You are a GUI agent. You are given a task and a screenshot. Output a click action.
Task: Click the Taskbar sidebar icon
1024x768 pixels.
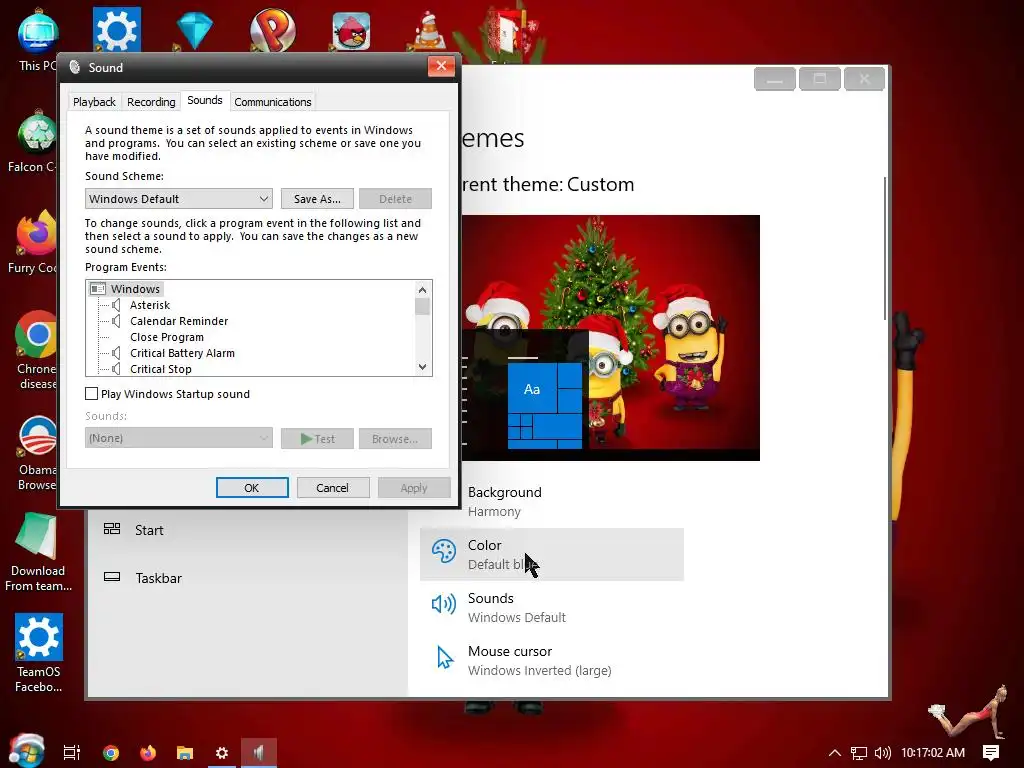(112, 577)
